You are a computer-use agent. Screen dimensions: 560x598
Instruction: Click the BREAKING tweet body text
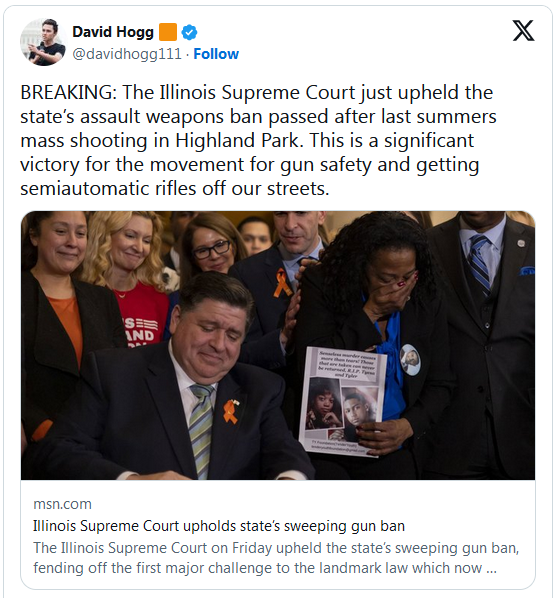(258, 140)
